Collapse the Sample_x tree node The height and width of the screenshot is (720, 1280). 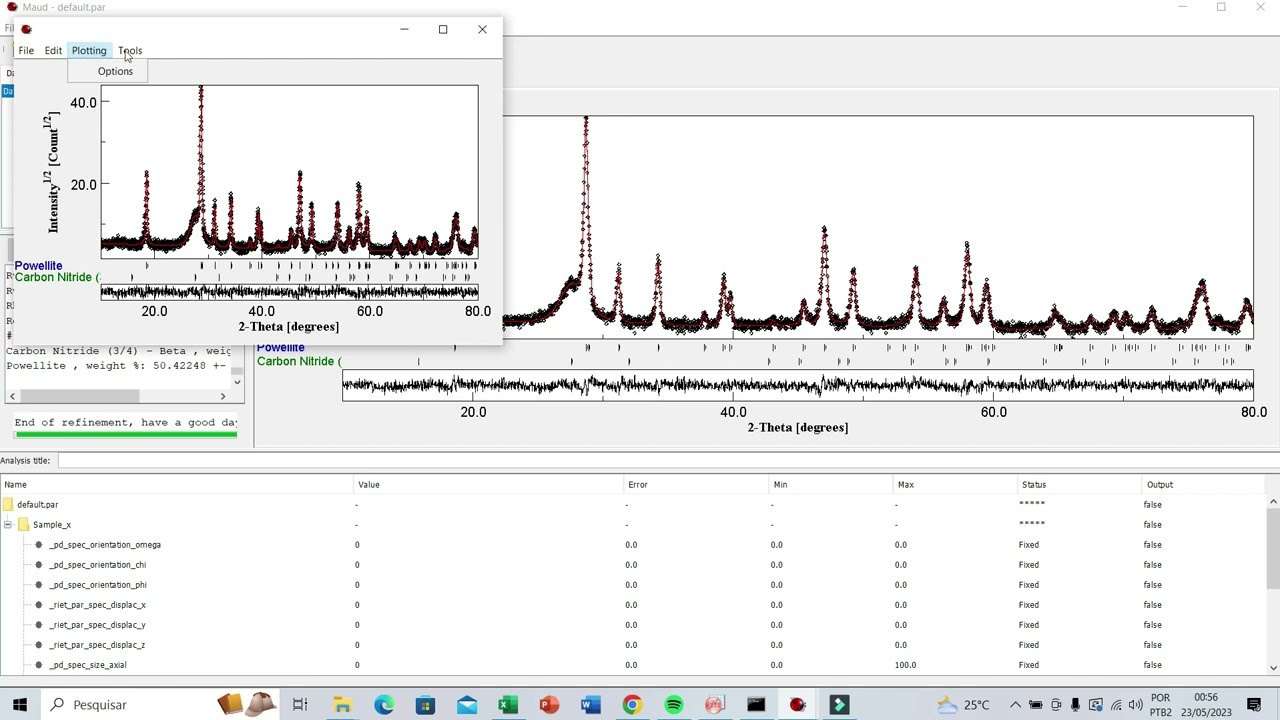[x=8, y=524]
